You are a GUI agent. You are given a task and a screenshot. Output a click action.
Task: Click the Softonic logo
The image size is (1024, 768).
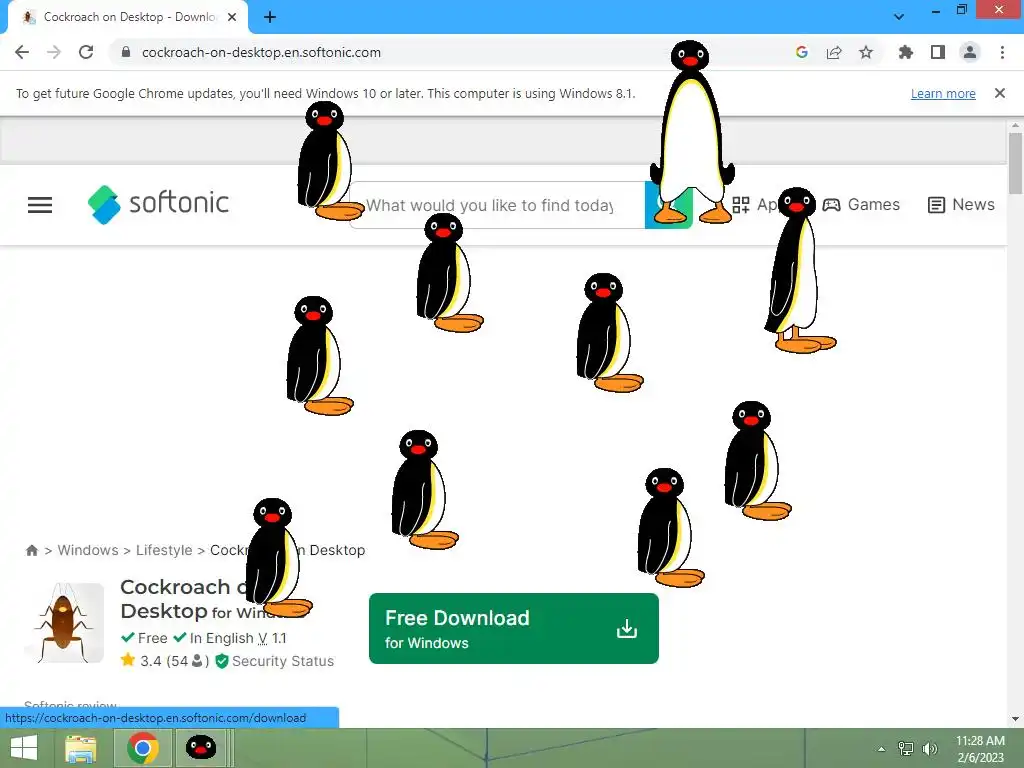coord(158,204)
